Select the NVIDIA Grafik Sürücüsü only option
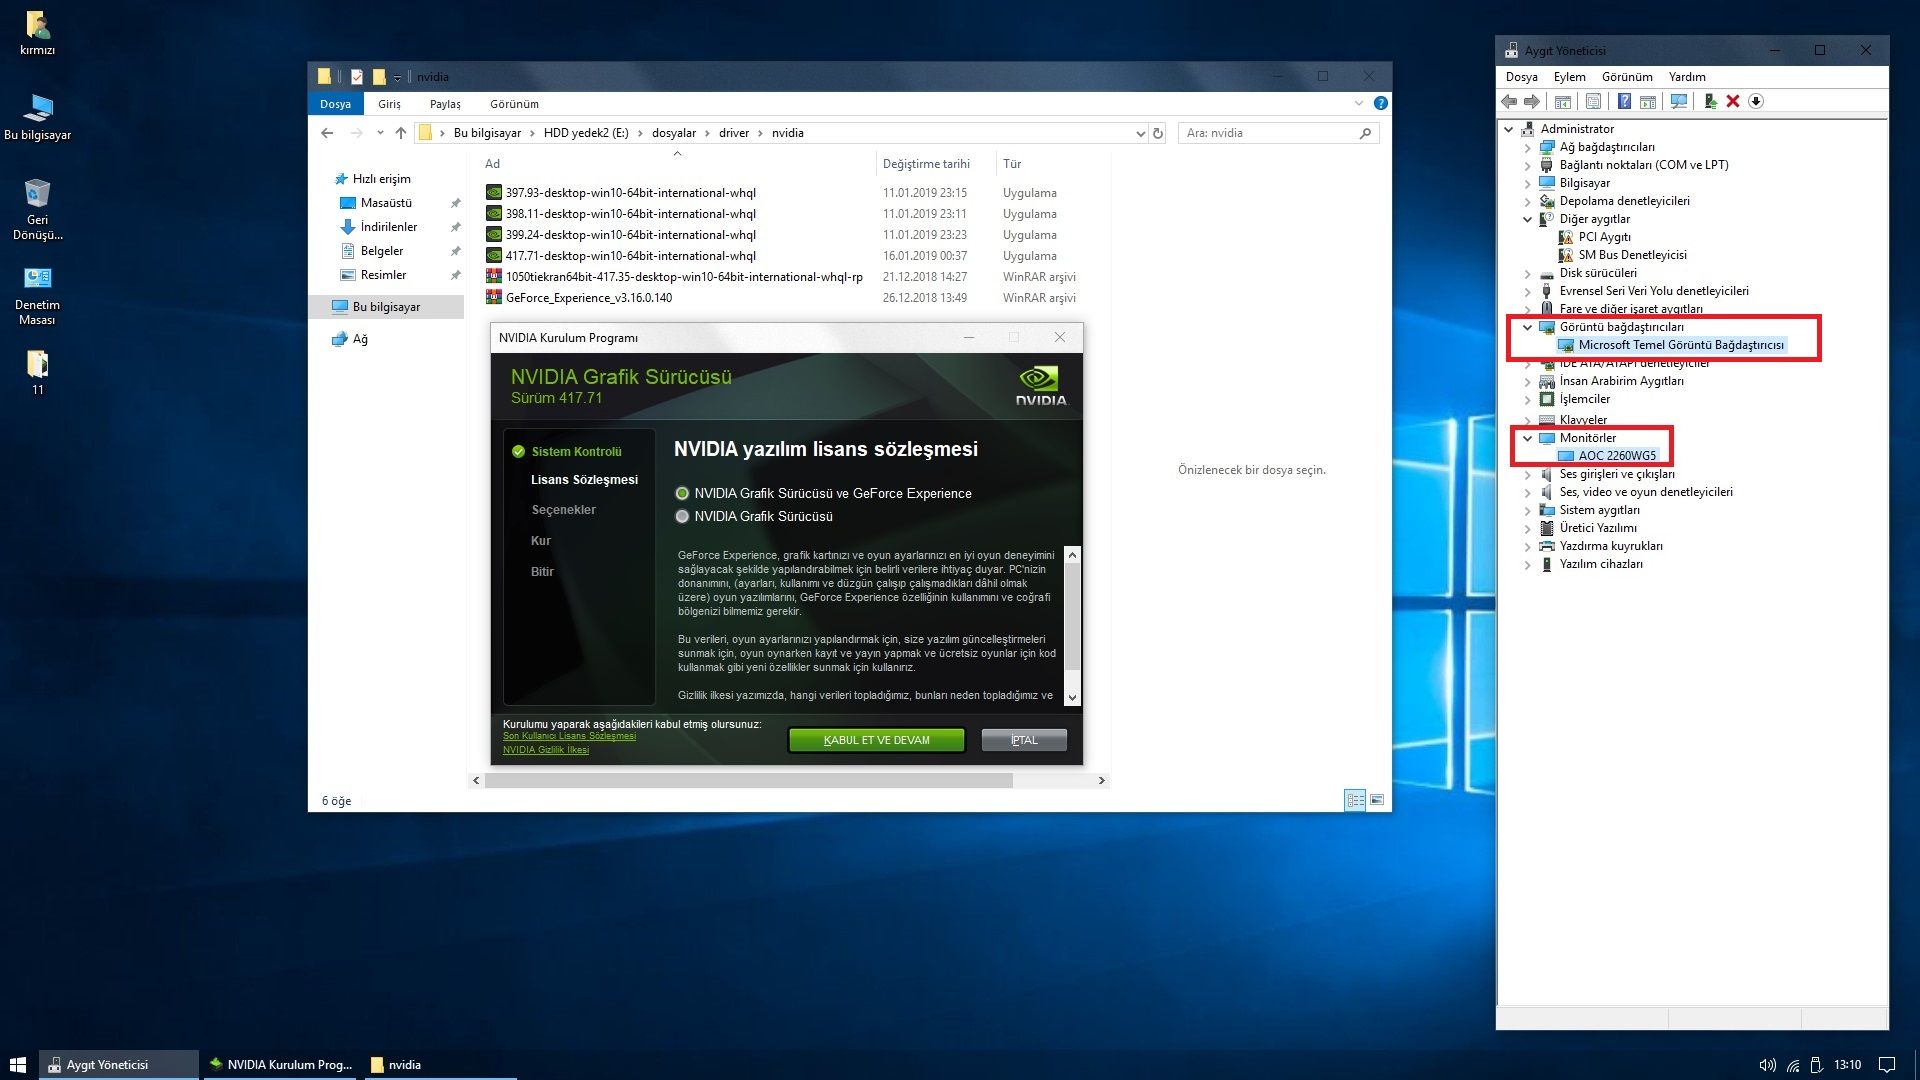 pos(682,516)
